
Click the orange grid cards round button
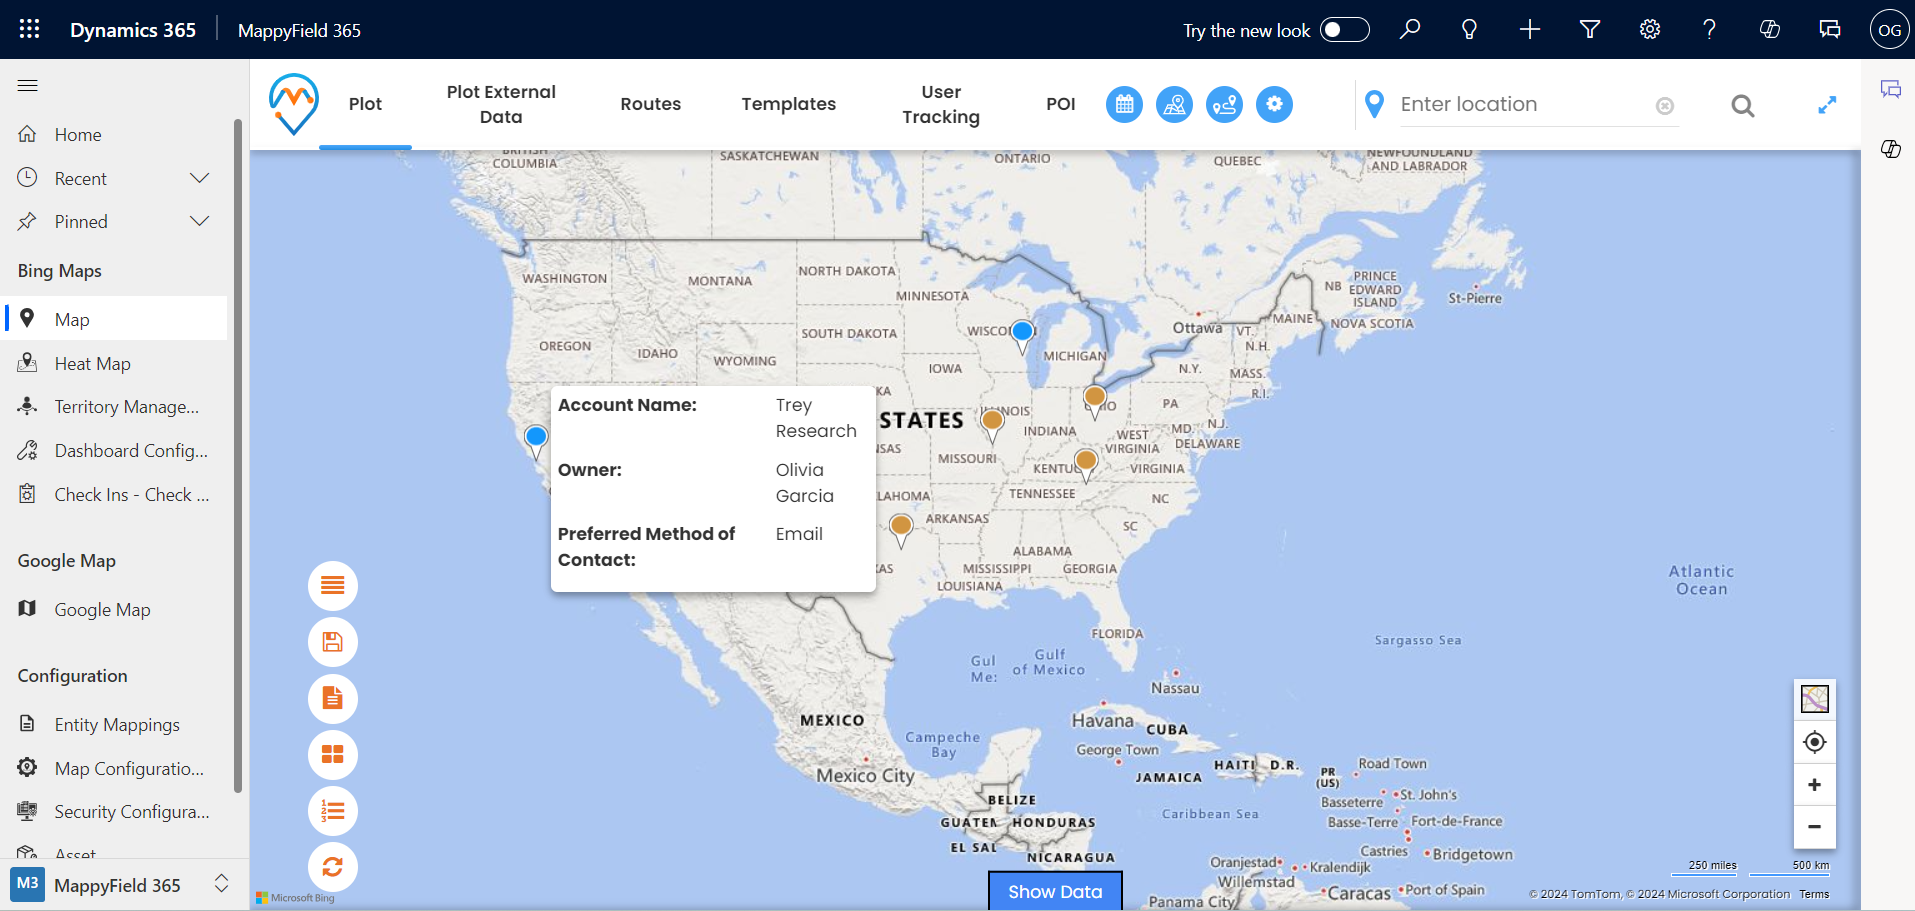point(333,755)
